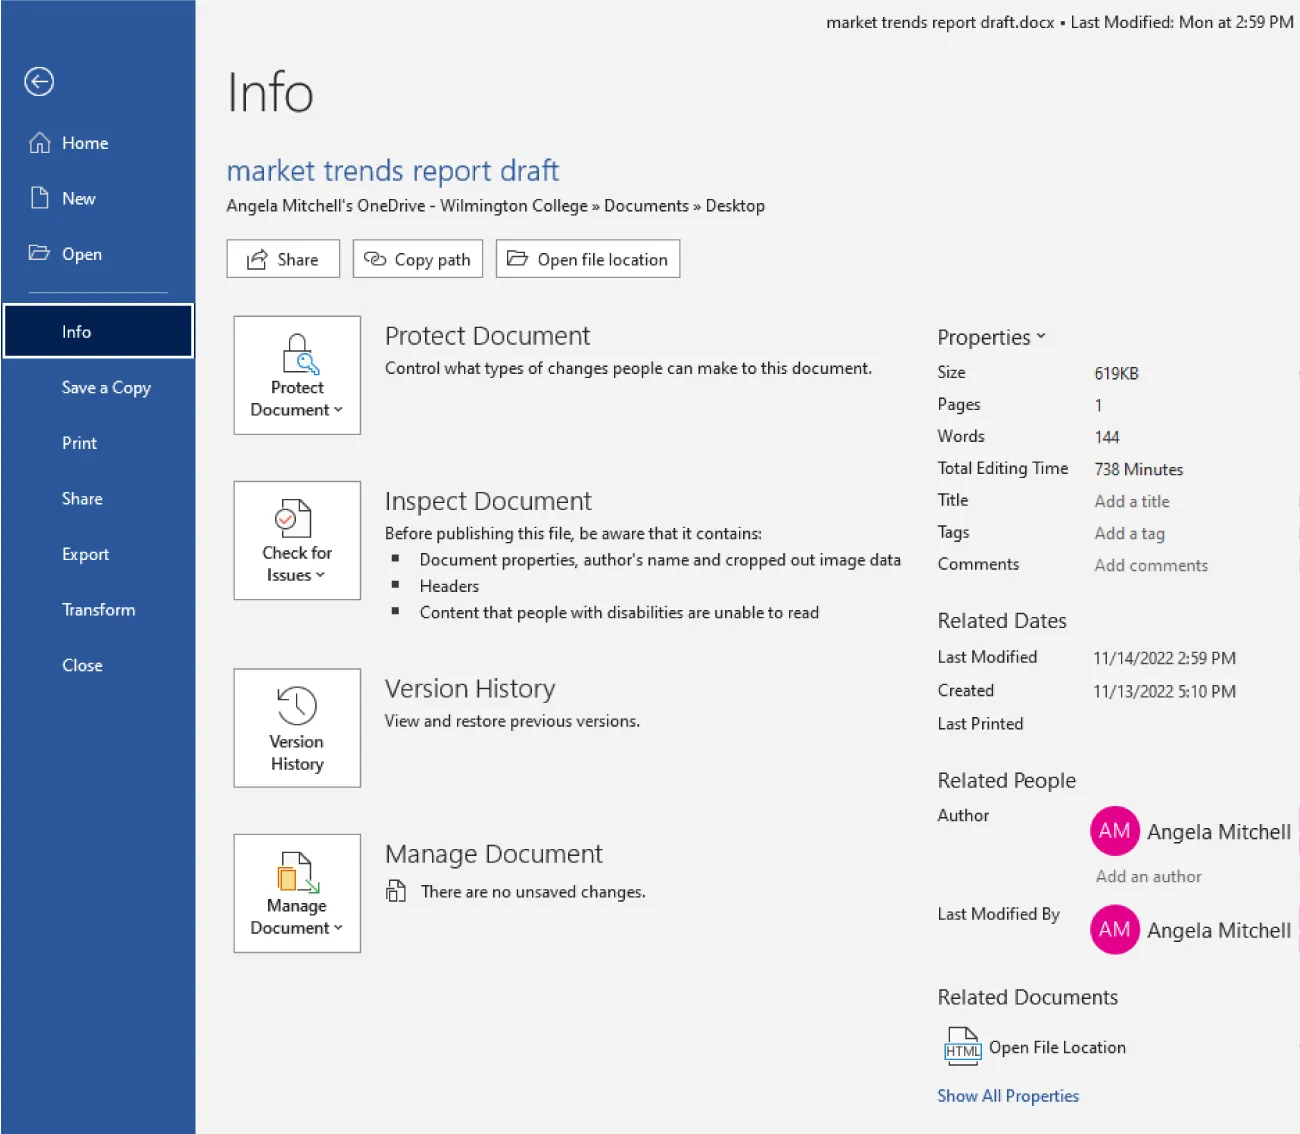Open file location from the toolbar
1300x1134 pixels.
(587, 259)
